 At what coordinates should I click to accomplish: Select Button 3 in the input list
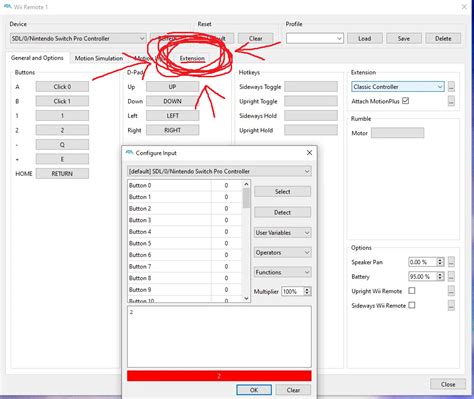click(184, 220)
